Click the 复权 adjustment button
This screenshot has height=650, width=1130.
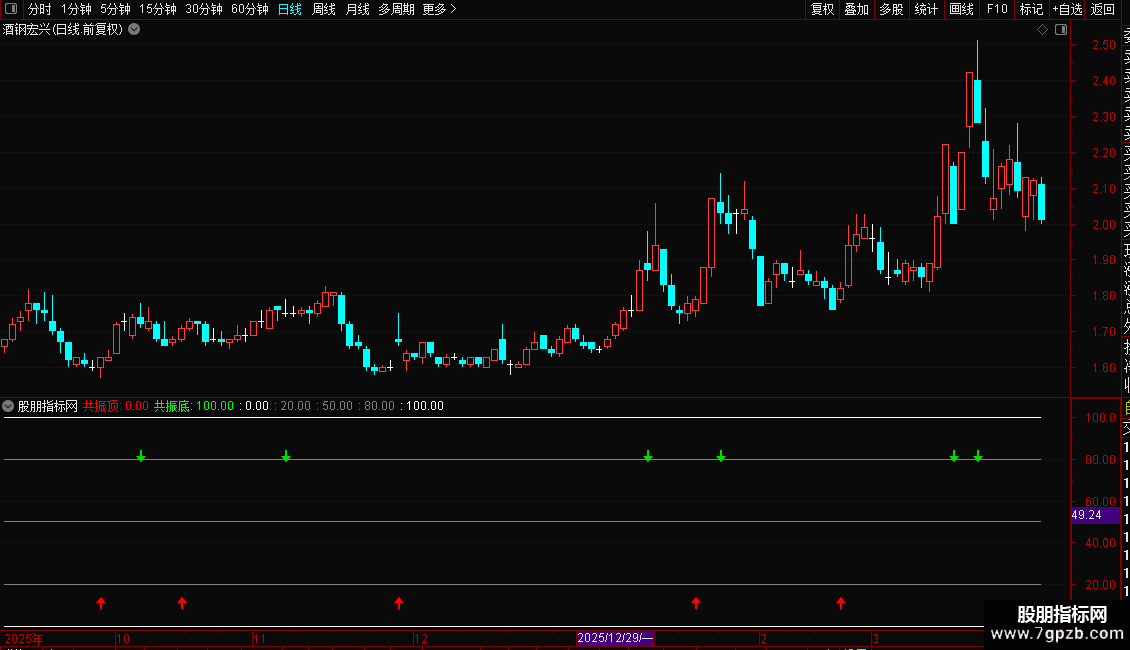click(822, 9)
